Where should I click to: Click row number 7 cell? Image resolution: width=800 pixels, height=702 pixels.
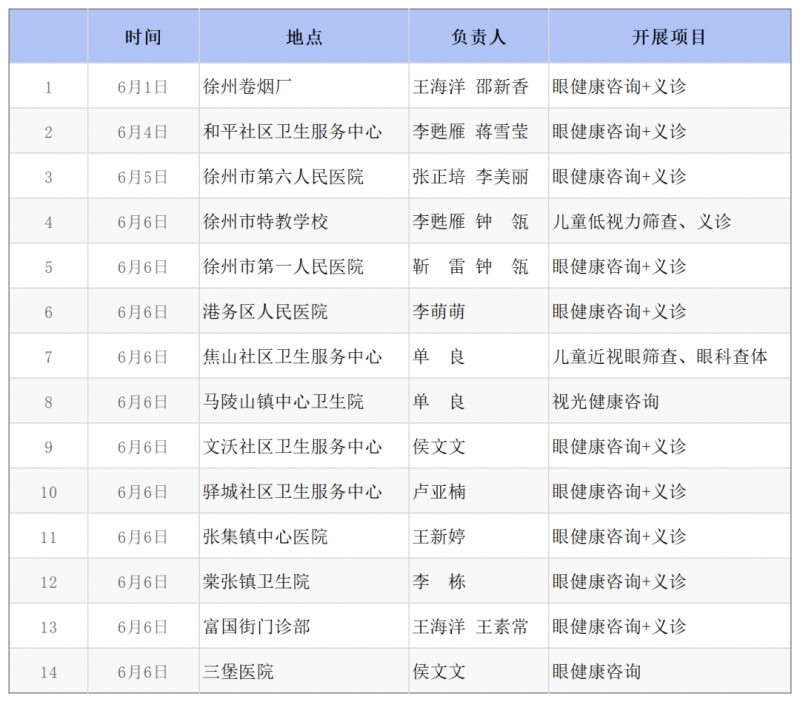[48, 357]
